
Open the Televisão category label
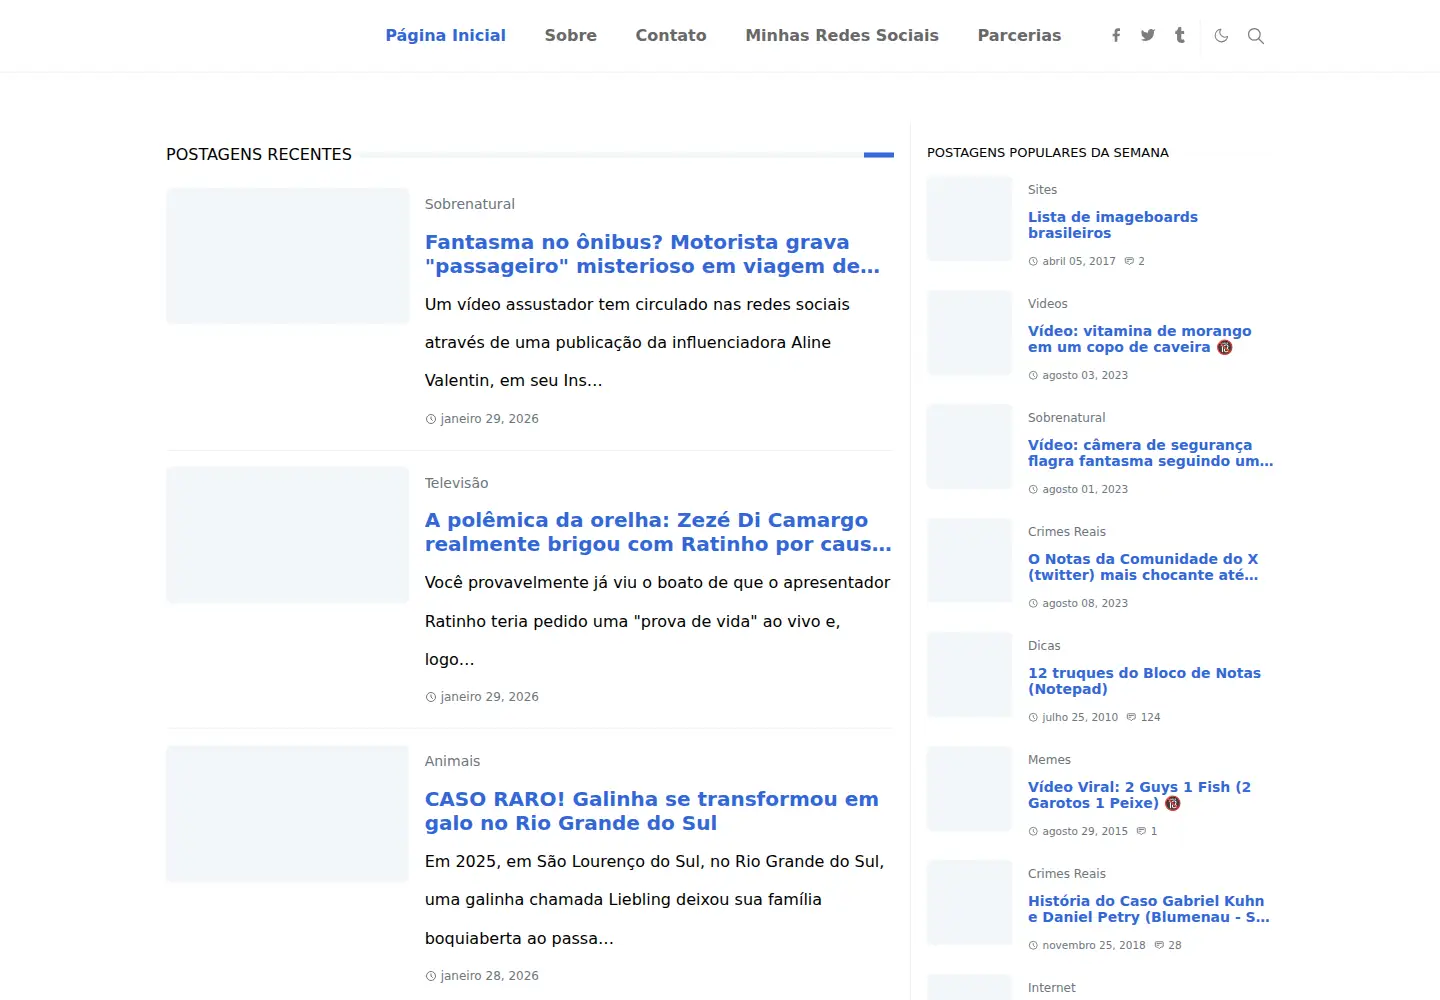[457, 483]
